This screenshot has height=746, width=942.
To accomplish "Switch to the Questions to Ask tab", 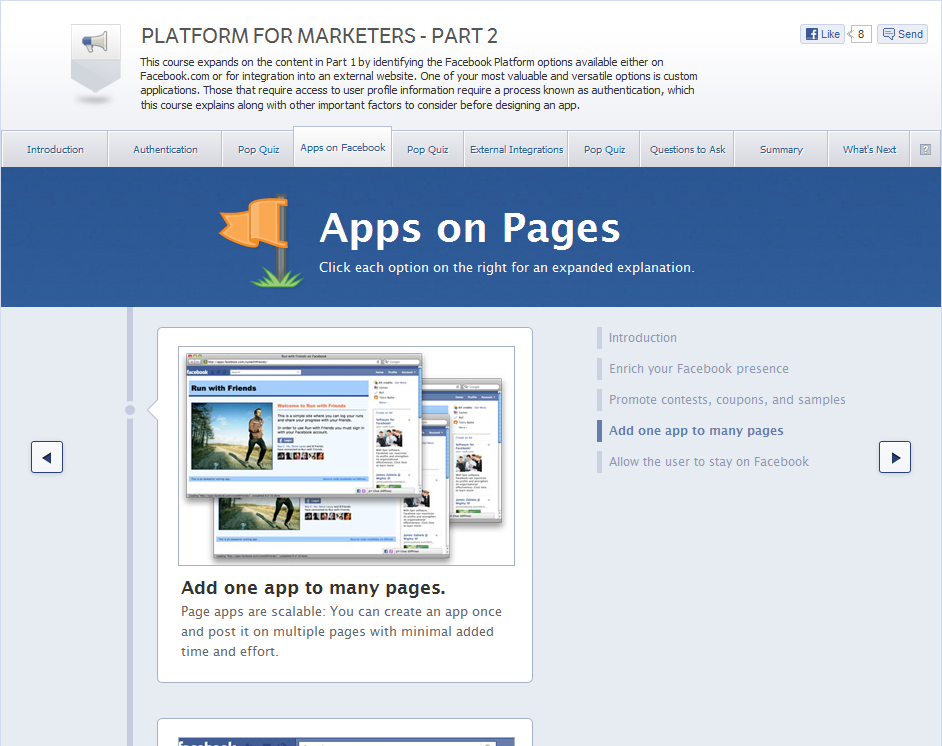I will pos(687,149).
